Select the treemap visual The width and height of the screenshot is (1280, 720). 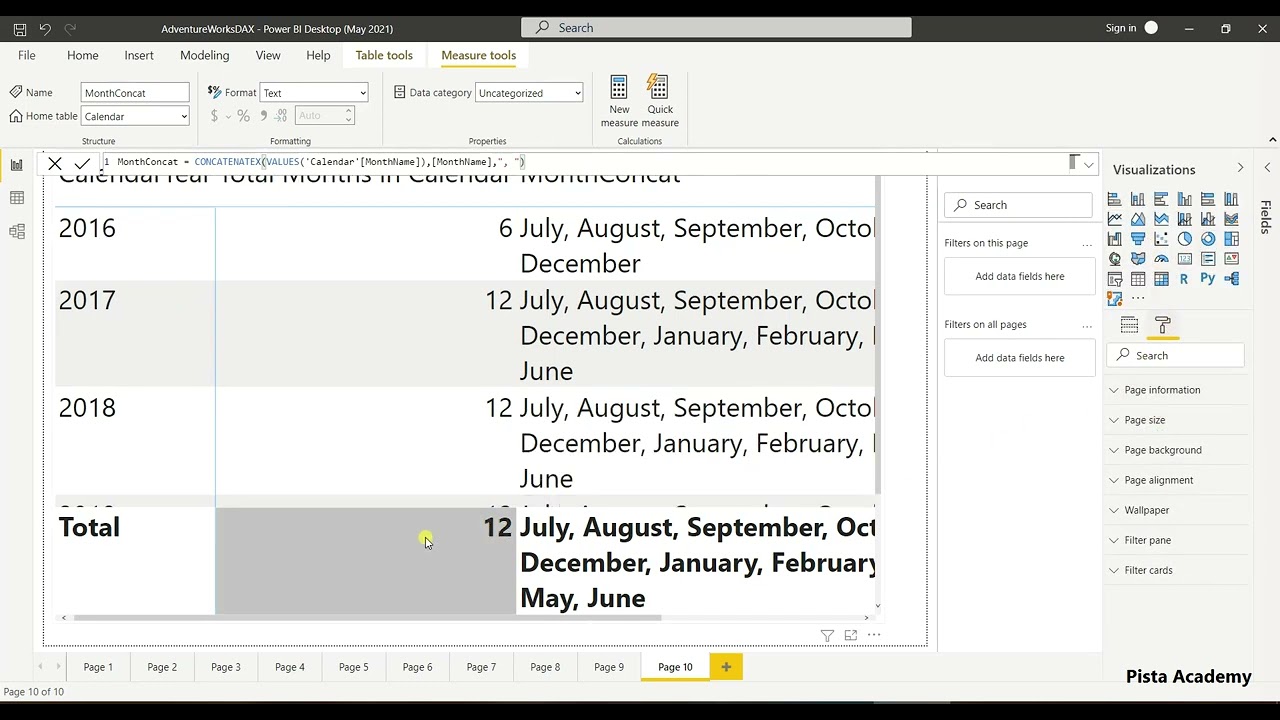click(x=1231, y=239)
